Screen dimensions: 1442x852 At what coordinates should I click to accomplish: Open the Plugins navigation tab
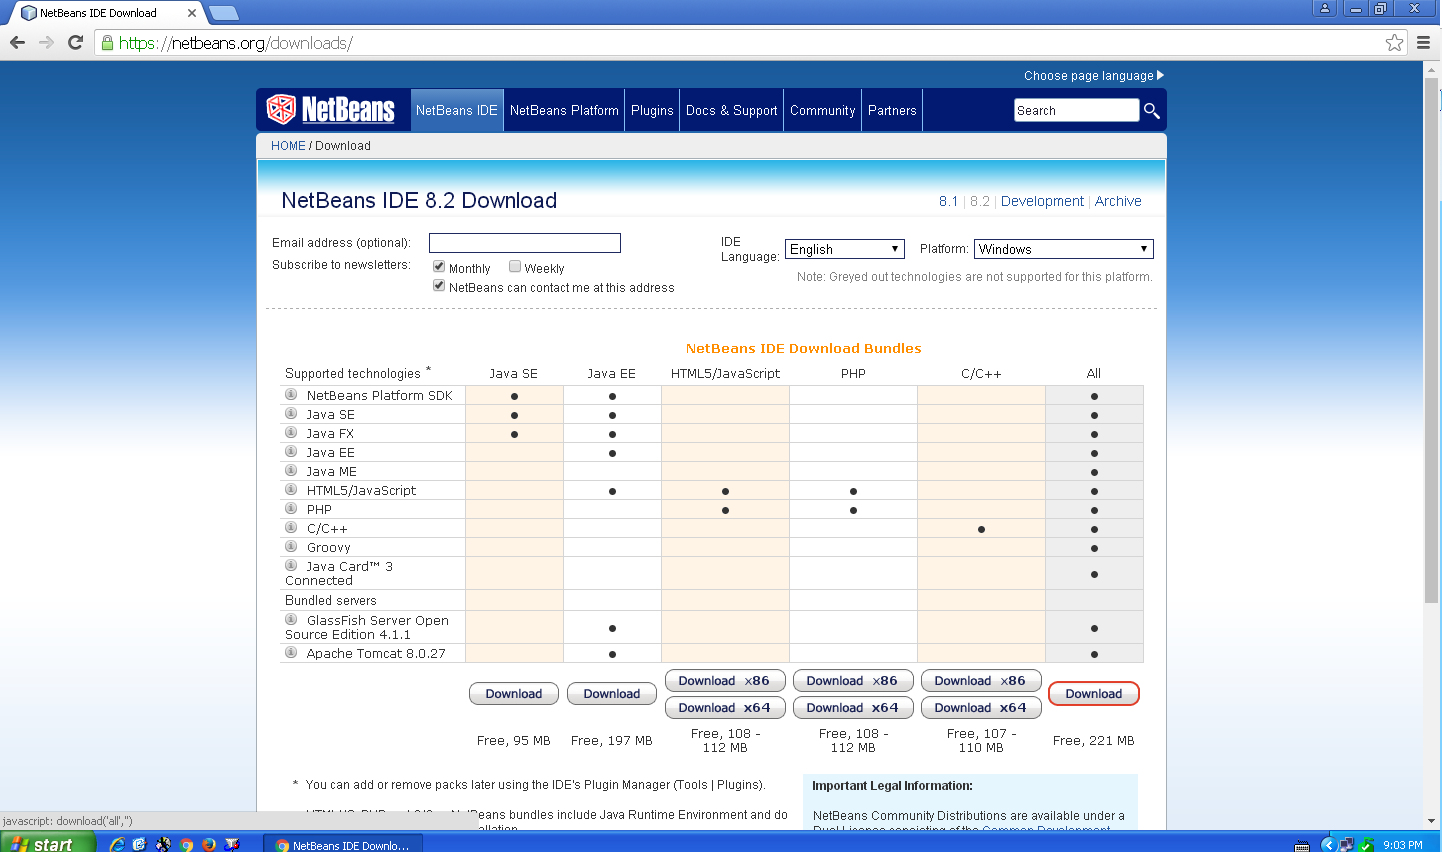pos(652,111)
